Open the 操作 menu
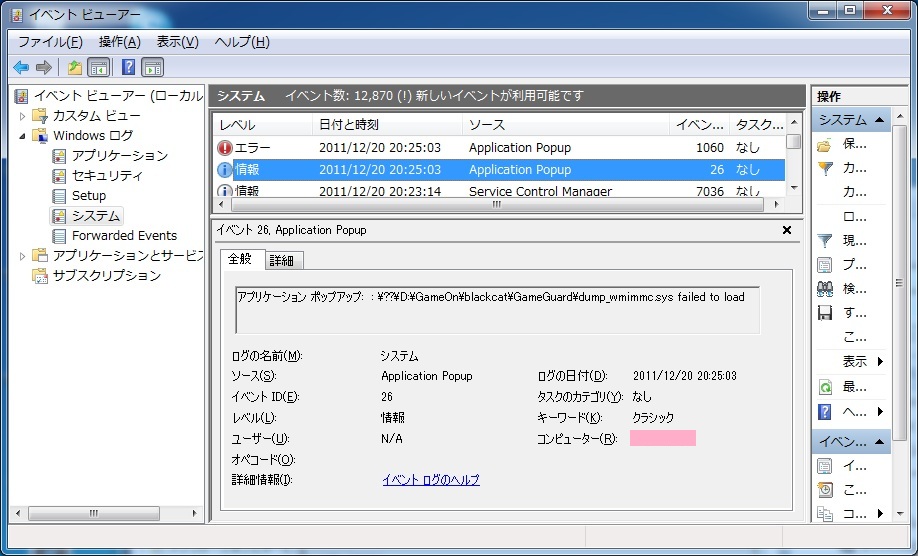Image resolution: width=918 pixels, height=556 pixels. 119,42
